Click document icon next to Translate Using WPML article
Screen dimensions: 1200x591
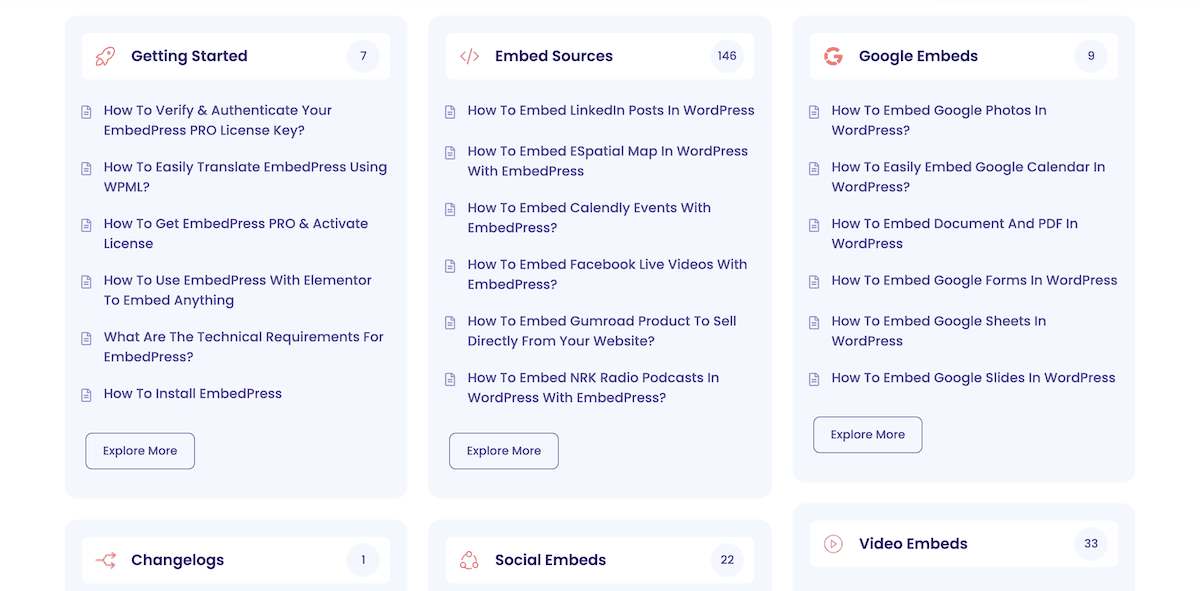[x=87, y=169]
